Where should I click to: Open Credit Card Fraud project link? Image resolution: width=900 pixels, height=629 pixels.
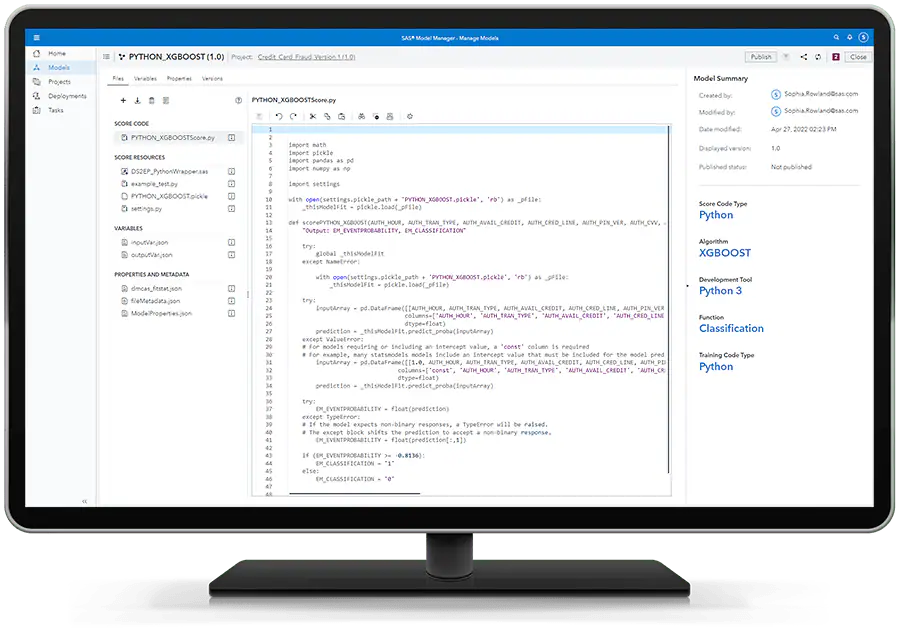[307, 57]
